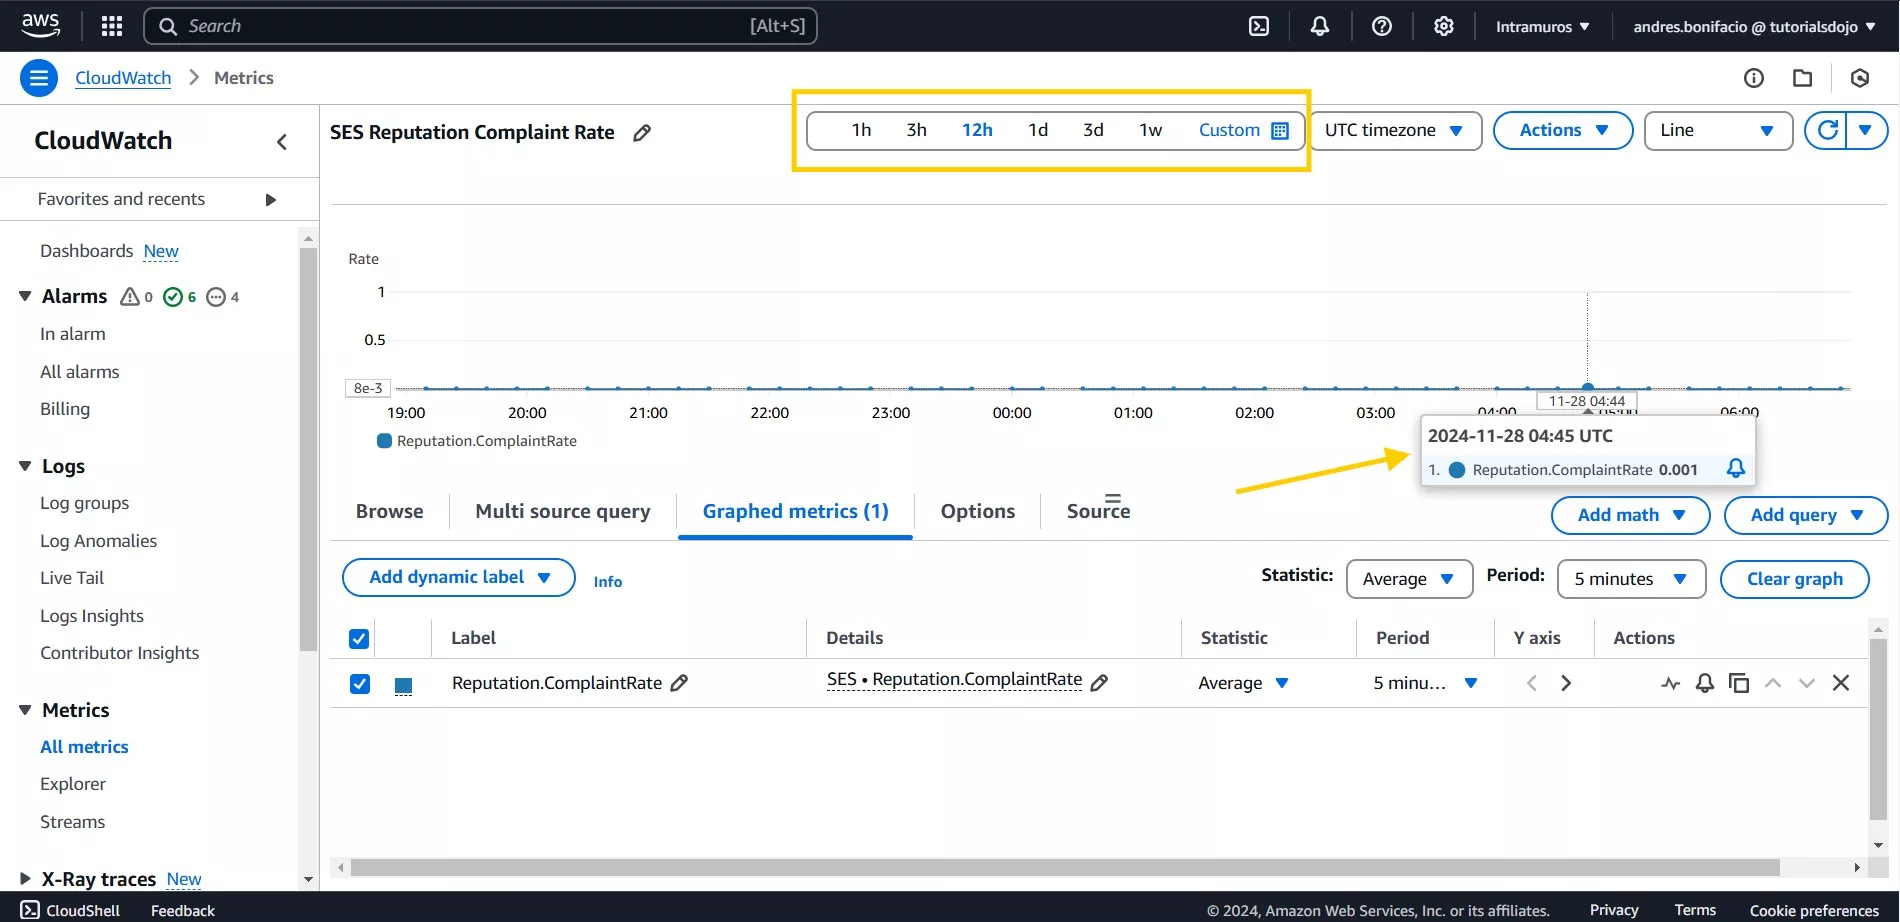Open Add dynamic label menu
1900x922 pixels.
pyautogui.click(x=459, y=577)
